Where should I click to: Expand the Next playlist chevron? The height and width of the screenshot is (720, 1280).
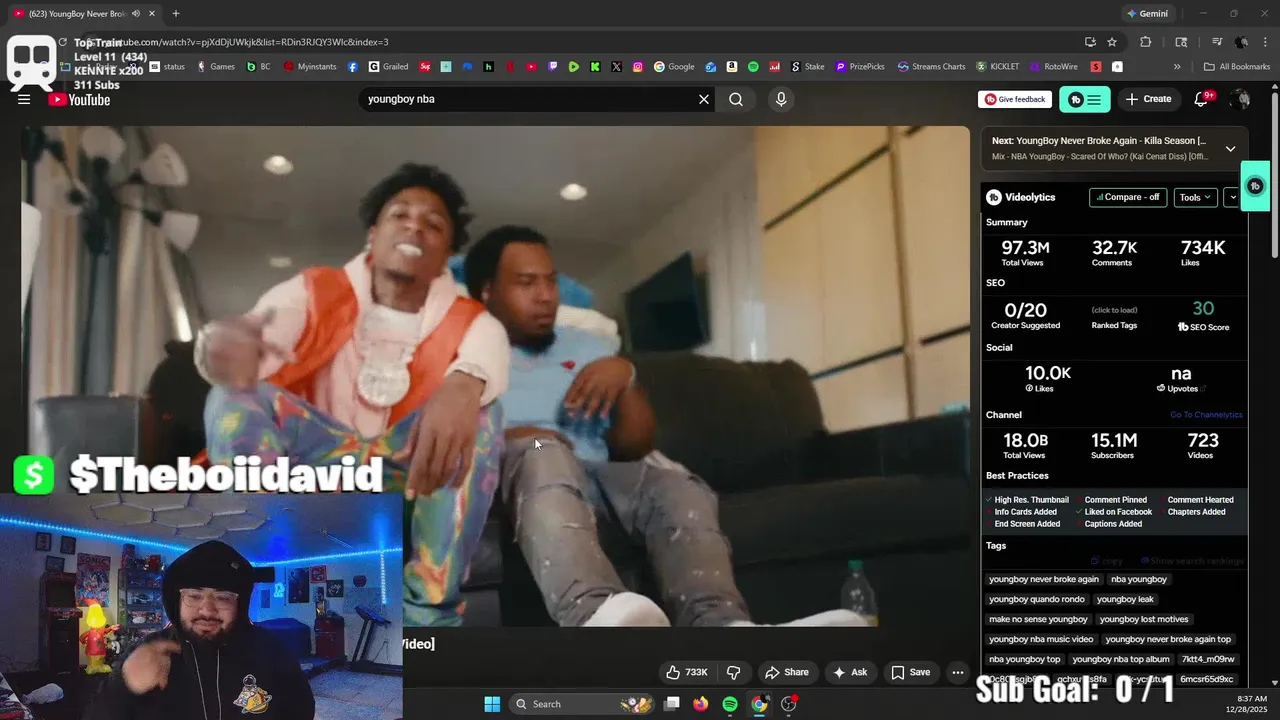[1230, 148]
